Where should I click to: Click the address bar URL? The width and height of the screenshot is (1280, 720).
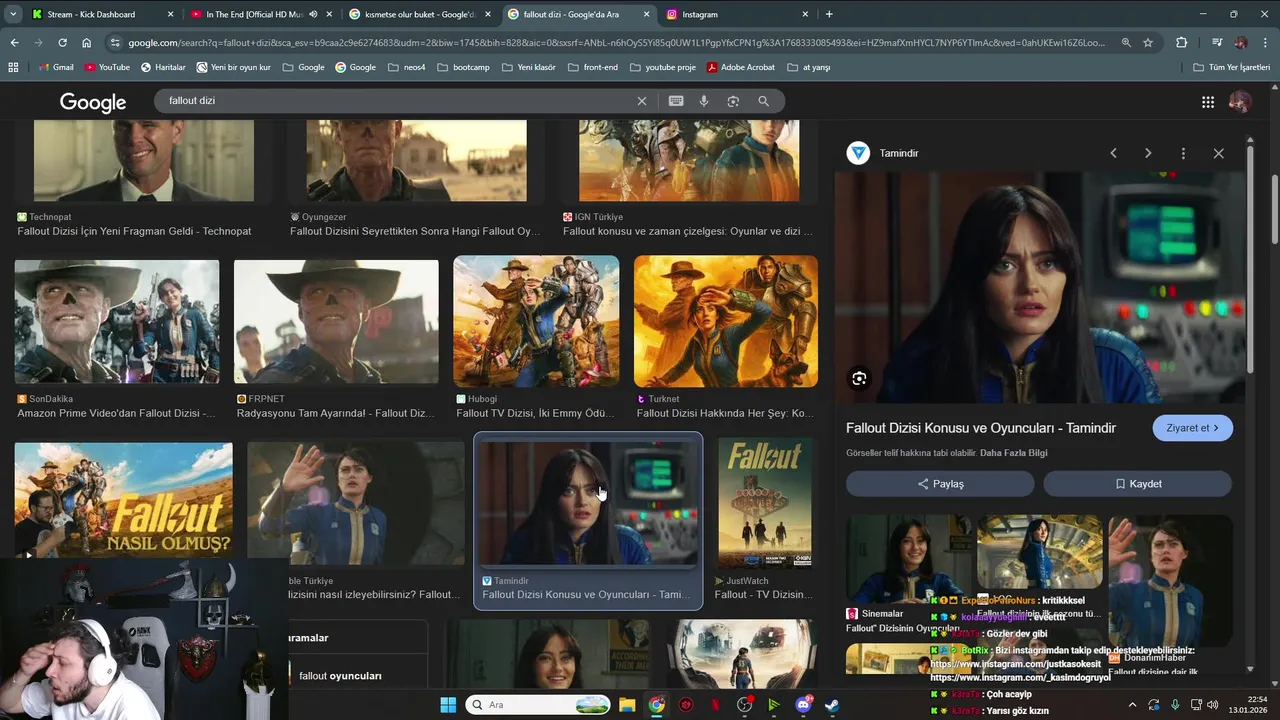pos(617,43)
